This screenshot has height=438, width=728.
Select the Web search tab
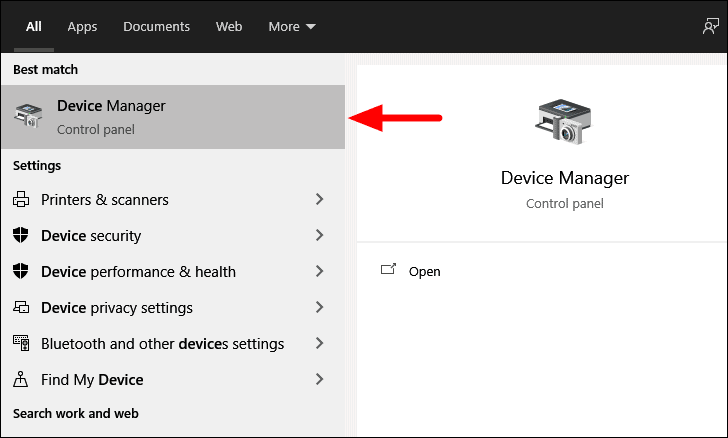pyautogui.click(x=229, y=26)
